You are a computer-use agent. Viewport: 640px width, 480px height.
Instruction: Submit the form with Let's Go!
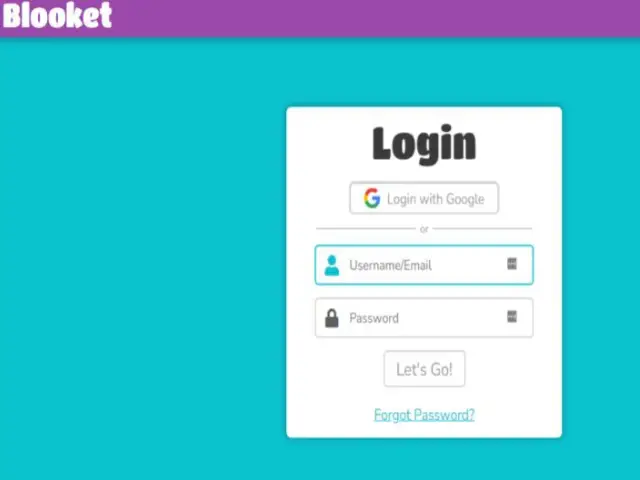[424, 369]
